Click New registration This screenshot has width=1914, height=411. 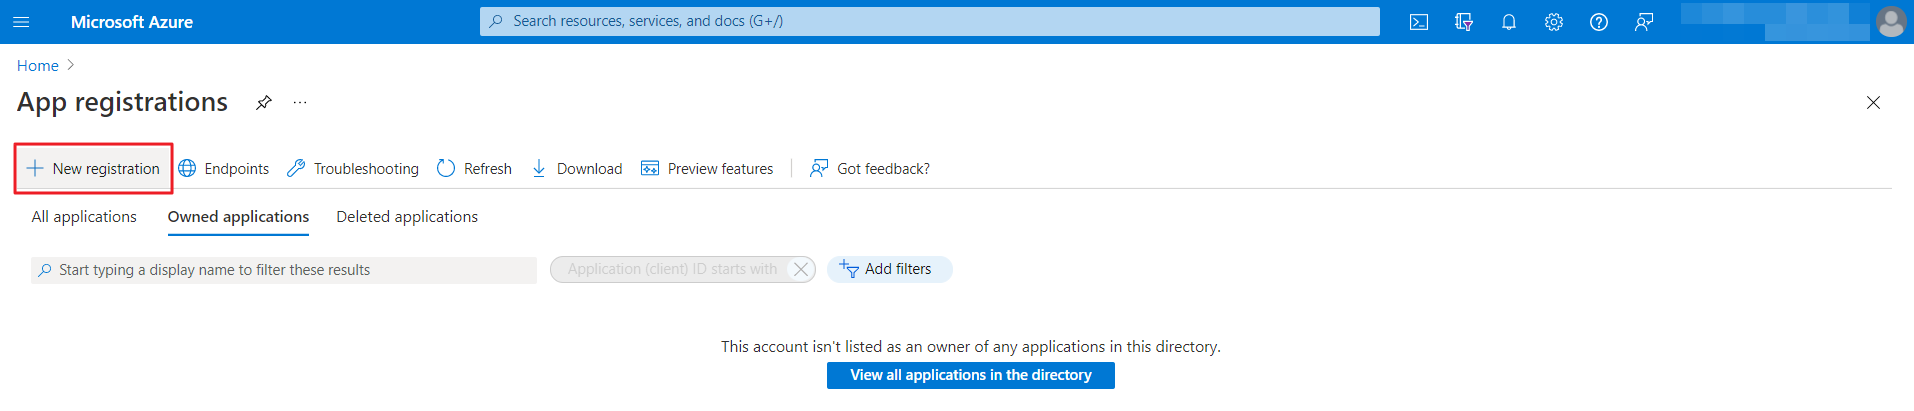[94, 169]
